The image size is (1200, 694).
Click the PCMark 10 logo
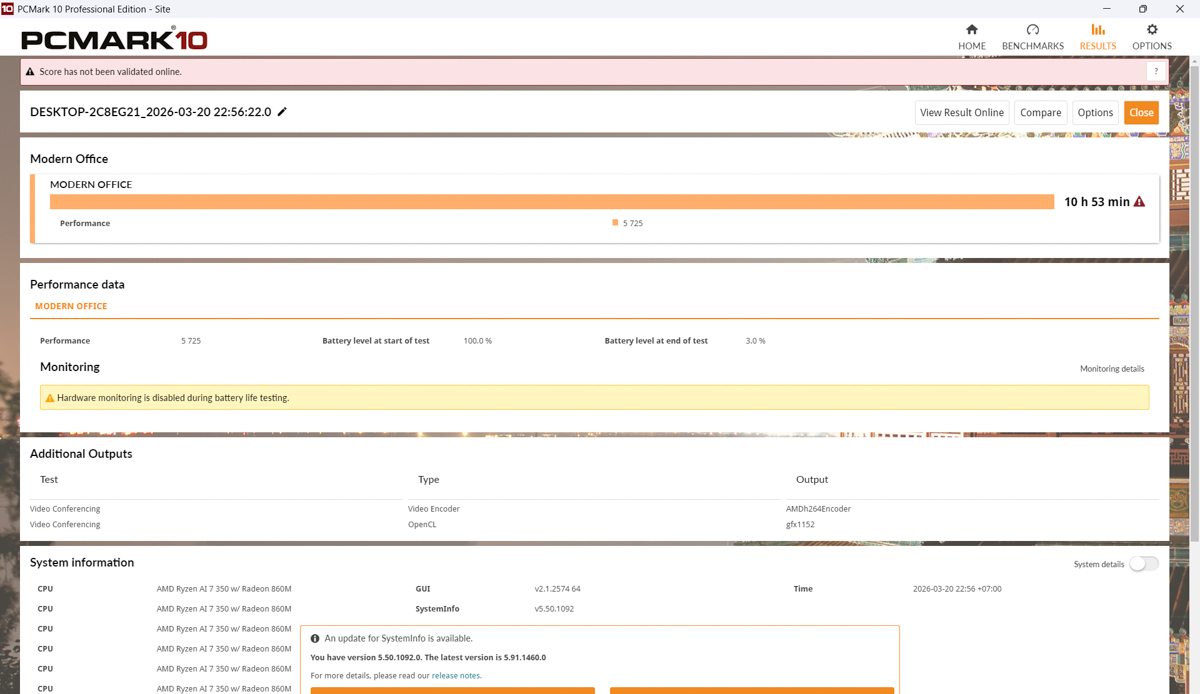(x=114, y=40)
